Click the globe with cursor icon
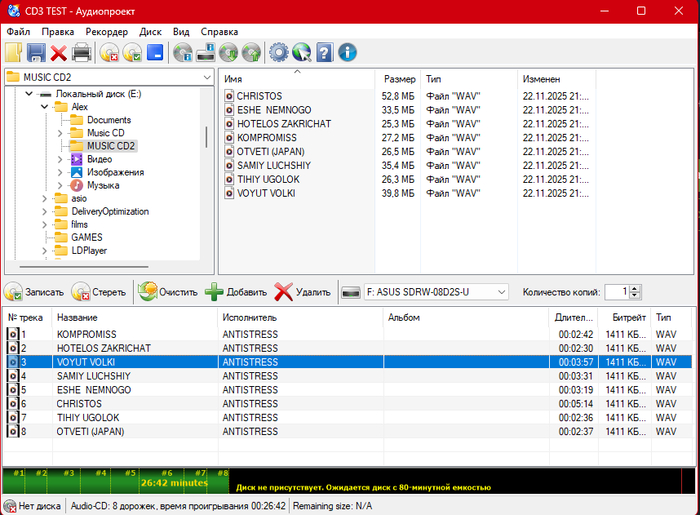Viewport: 700px width, 515px height. click(x=302, y=53)
